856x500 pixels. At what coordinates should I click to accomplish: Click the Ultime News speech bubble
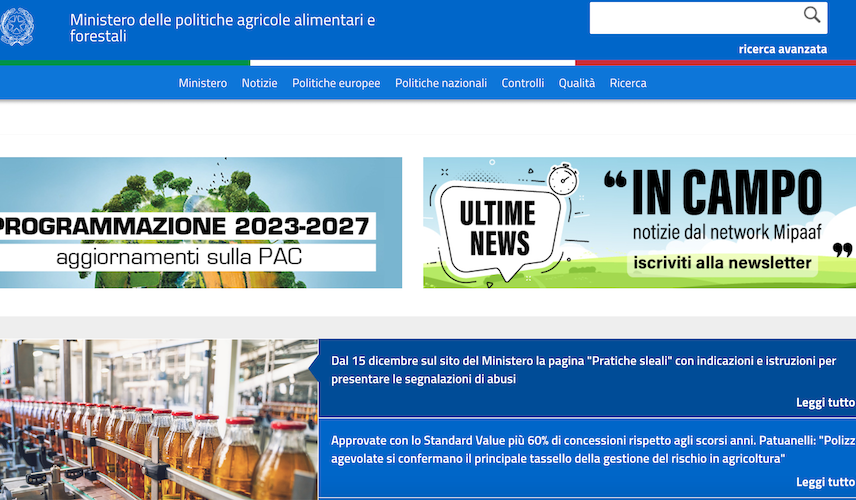[x=497, y=226]
